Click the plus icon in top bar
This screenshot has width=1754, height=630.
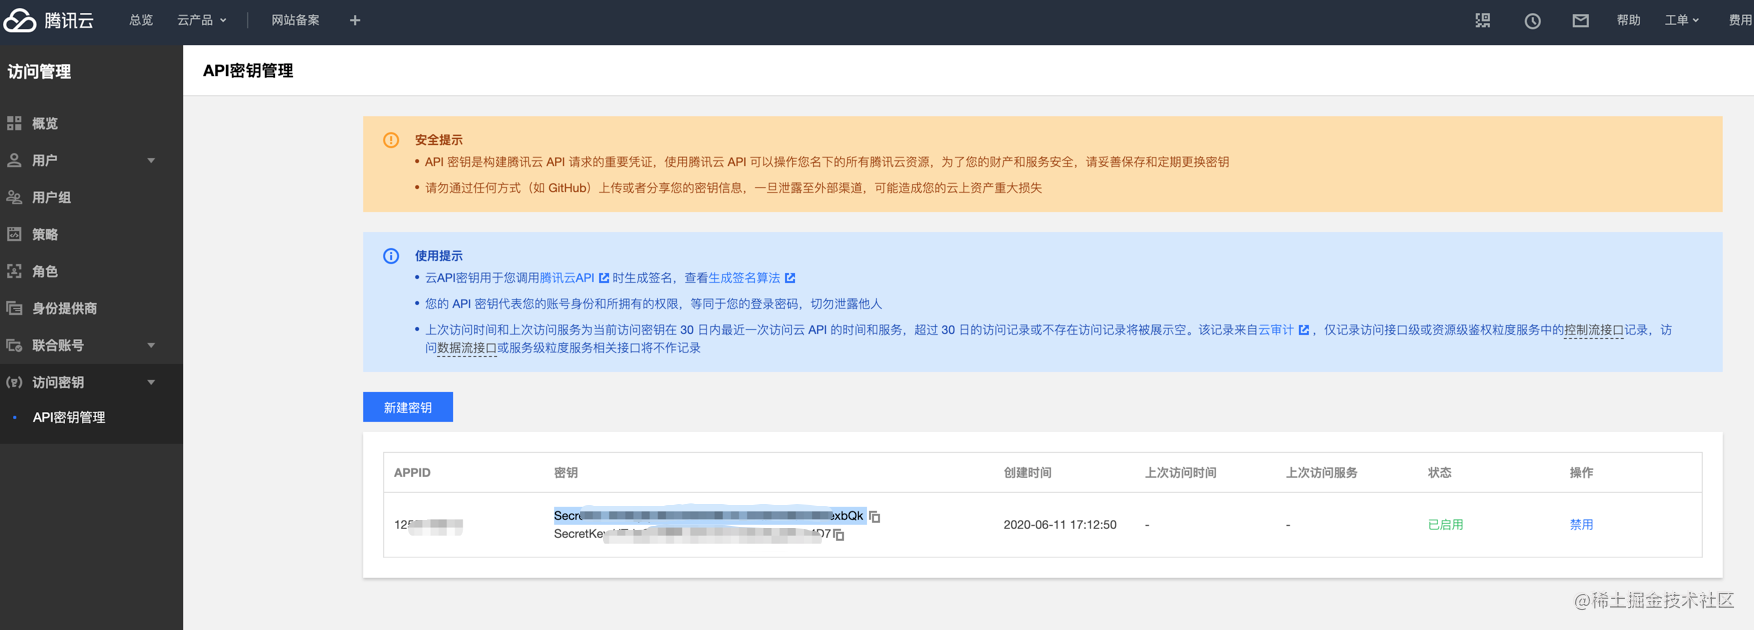[x=355, y=20]
